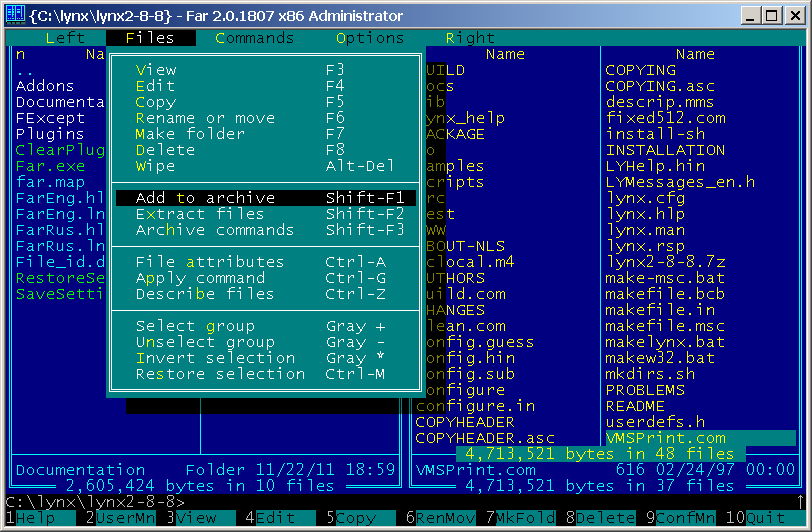Choose File attributes menu entry

click(266, 262)
